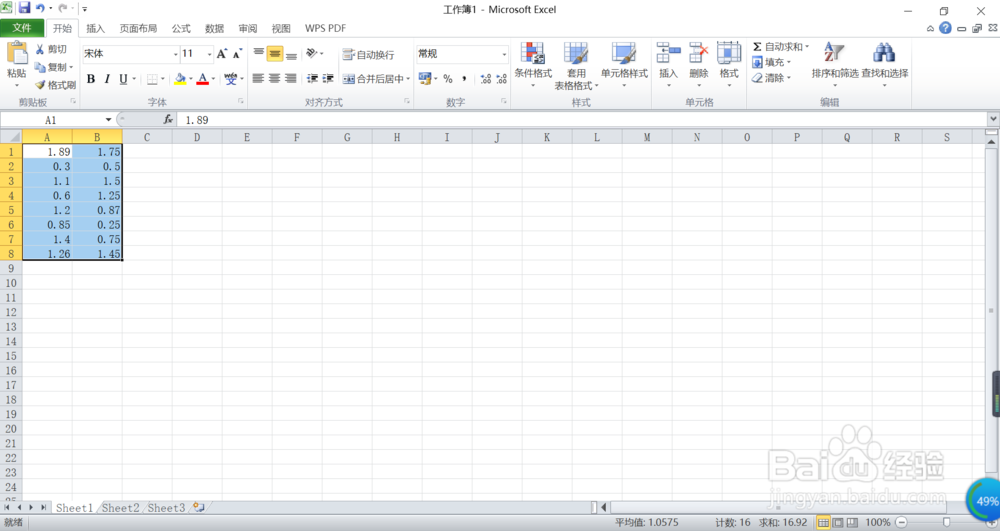Open the File (文件) tab

click(22, 28)
